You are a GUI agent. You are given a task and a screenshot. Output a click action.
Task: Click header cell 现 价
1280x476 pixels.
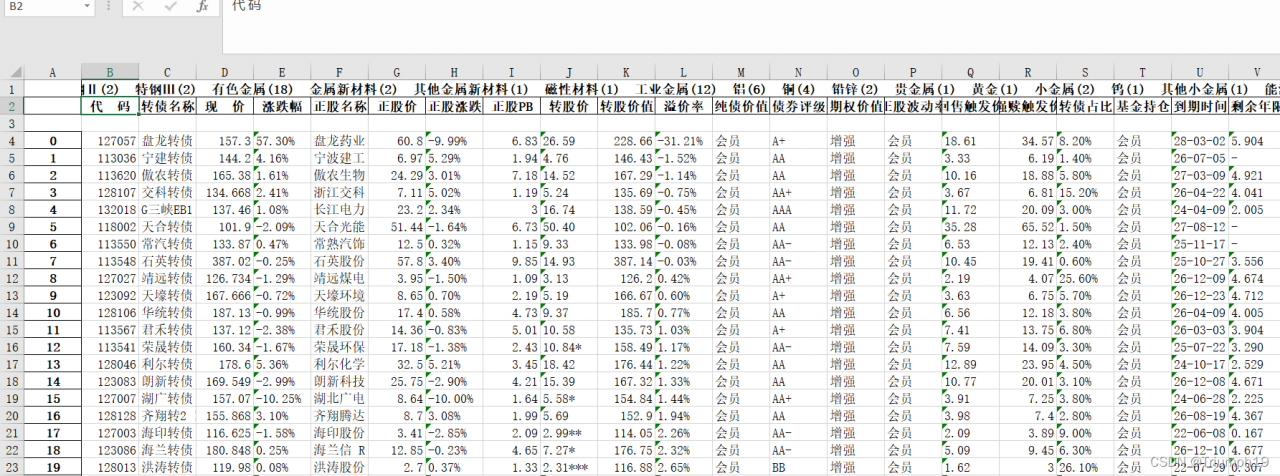225,106
